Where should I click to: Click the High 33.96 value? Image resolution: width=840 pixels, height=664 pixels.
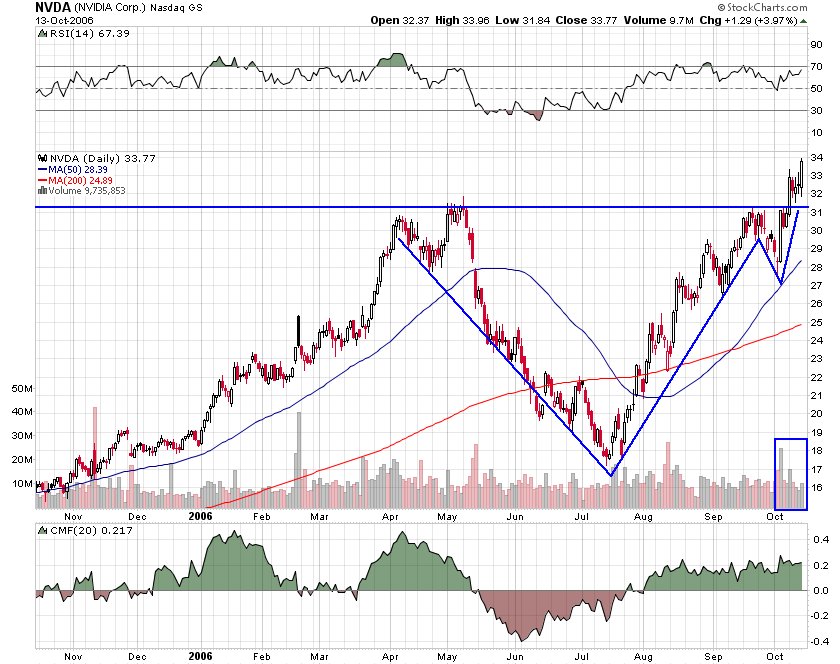pyautogui.click(x=462, y=20)
